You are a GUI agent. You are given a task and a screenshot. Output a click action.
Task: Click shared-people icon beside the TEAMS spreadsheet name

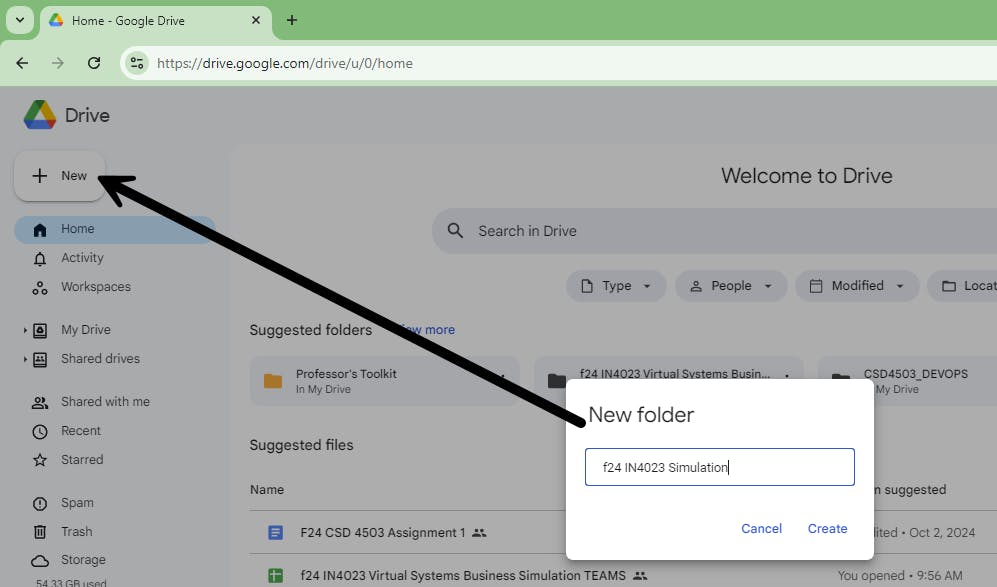pos(640,576)
